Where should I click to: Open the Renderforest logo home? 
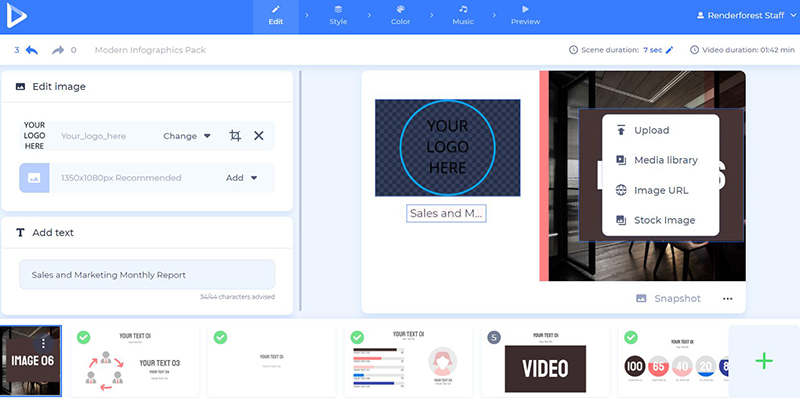click(16, 15)
